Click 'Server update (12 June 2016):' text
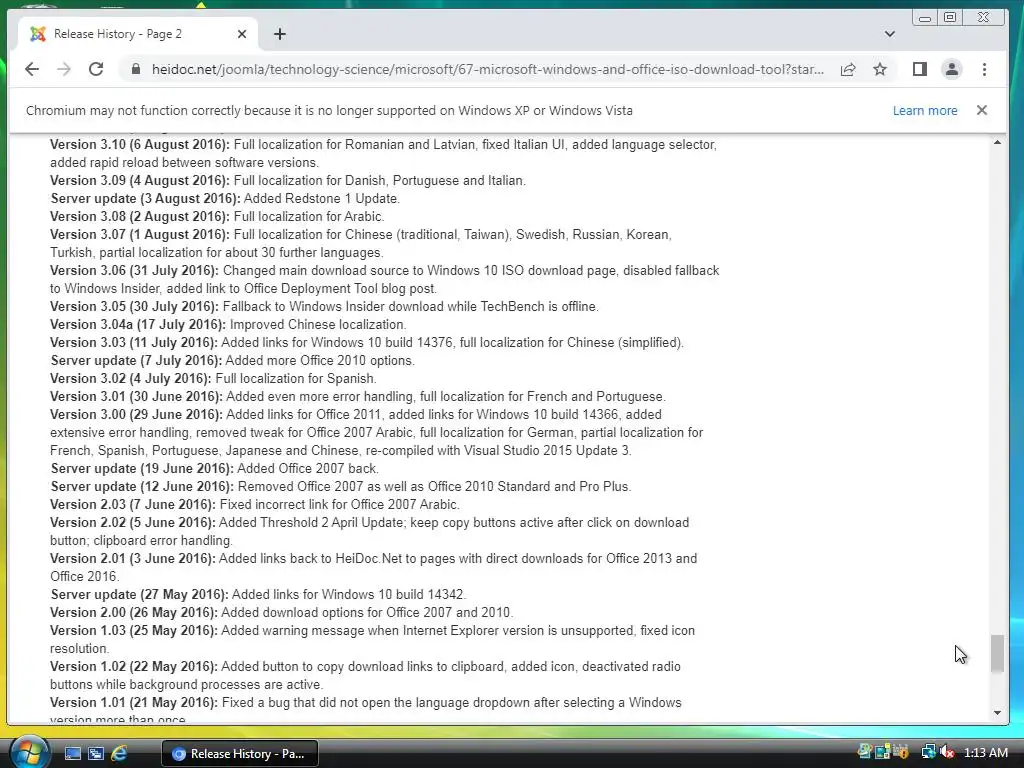Screen dimensions: 1024x768 (x=142, y=487)
